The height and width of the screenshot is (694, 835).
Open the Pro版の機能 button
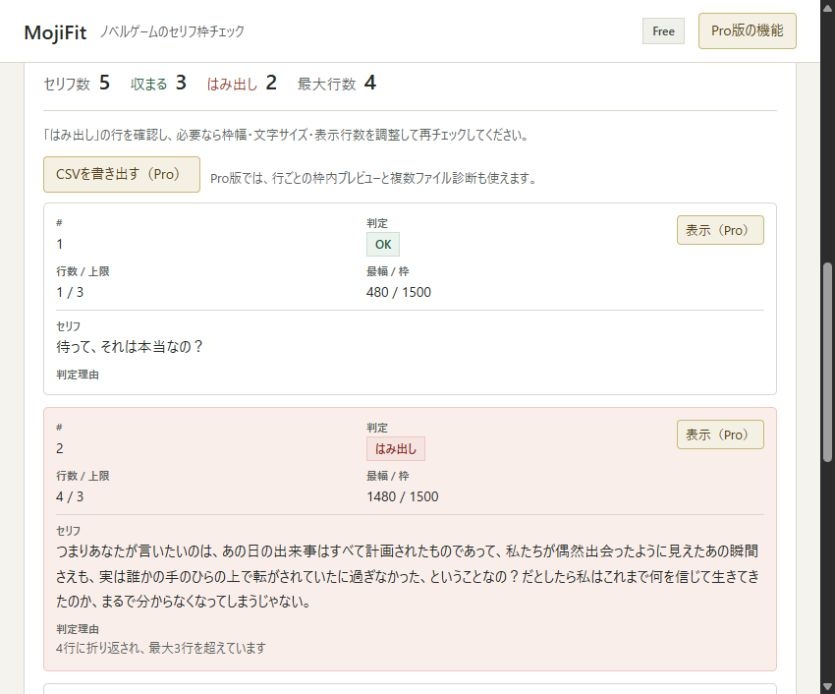pos(747,31)
